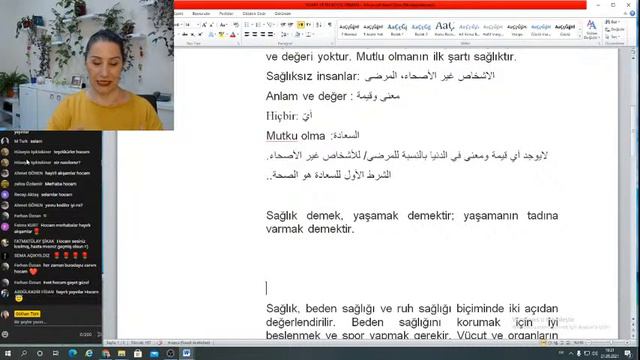Open Mail app from taskbar
Screen dimensions: 640x360
pyautogui.click(x=154, y=353)
